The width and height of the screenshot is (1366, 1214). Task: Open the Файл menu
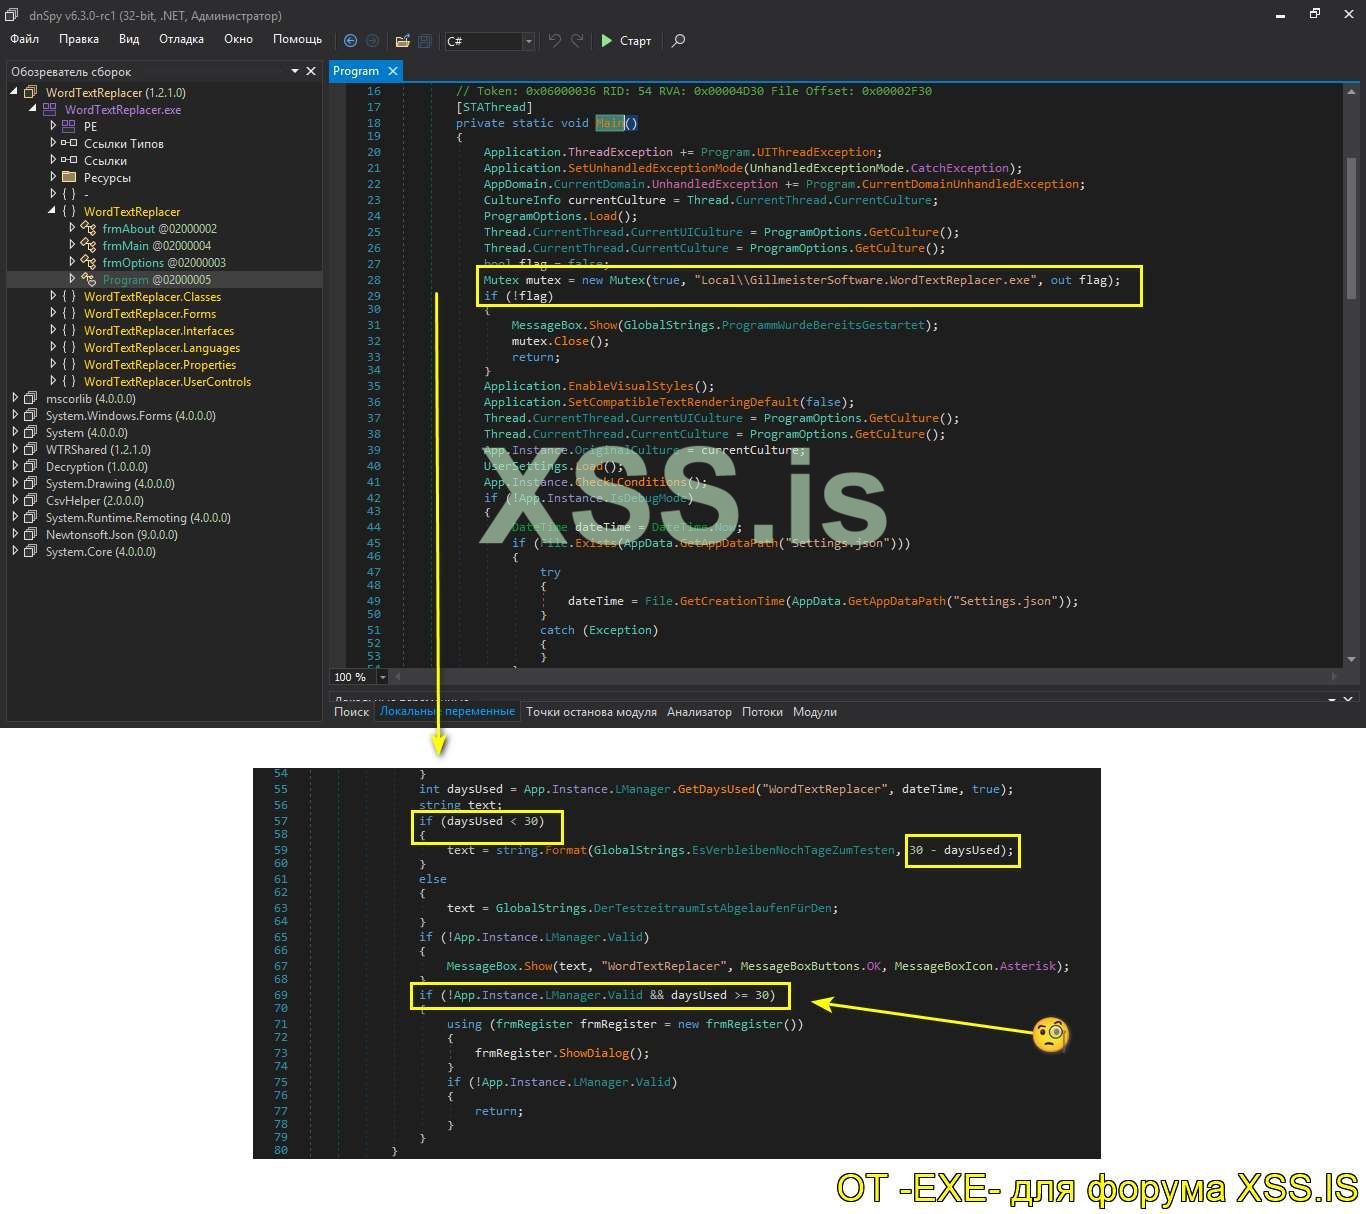(x=25, y=39)
